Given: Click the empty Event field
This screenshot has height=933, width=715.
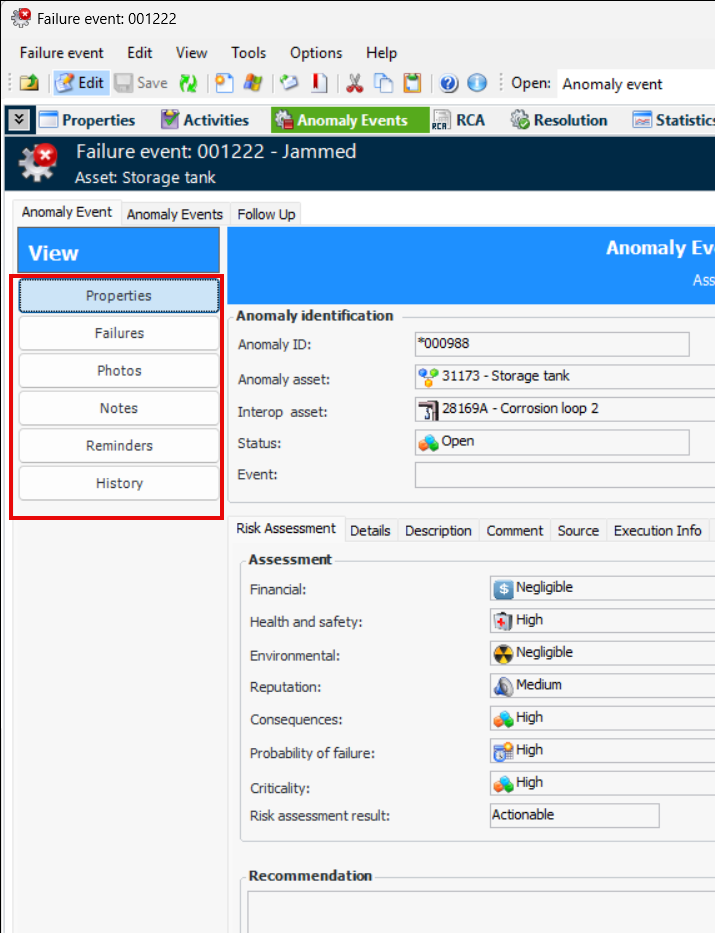Looking at the screenshot, I should 565,475.
